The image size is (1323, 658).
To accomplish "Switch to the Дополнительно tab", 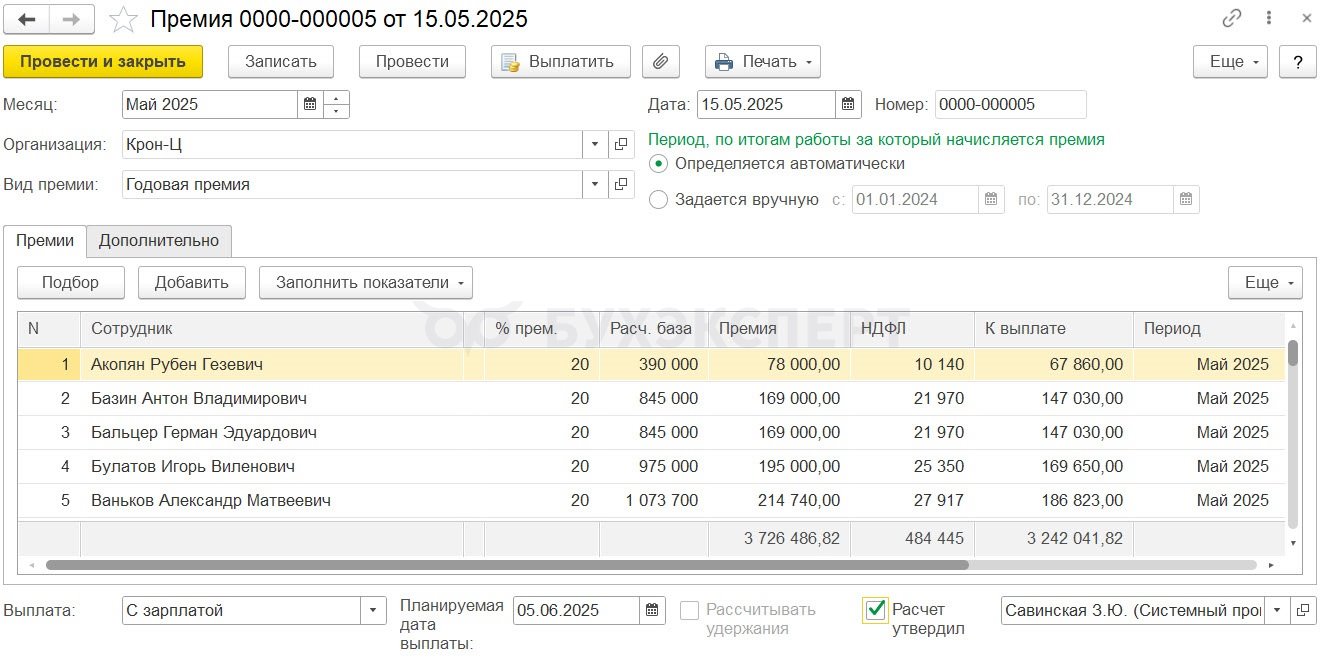I will tap(159, 240).
